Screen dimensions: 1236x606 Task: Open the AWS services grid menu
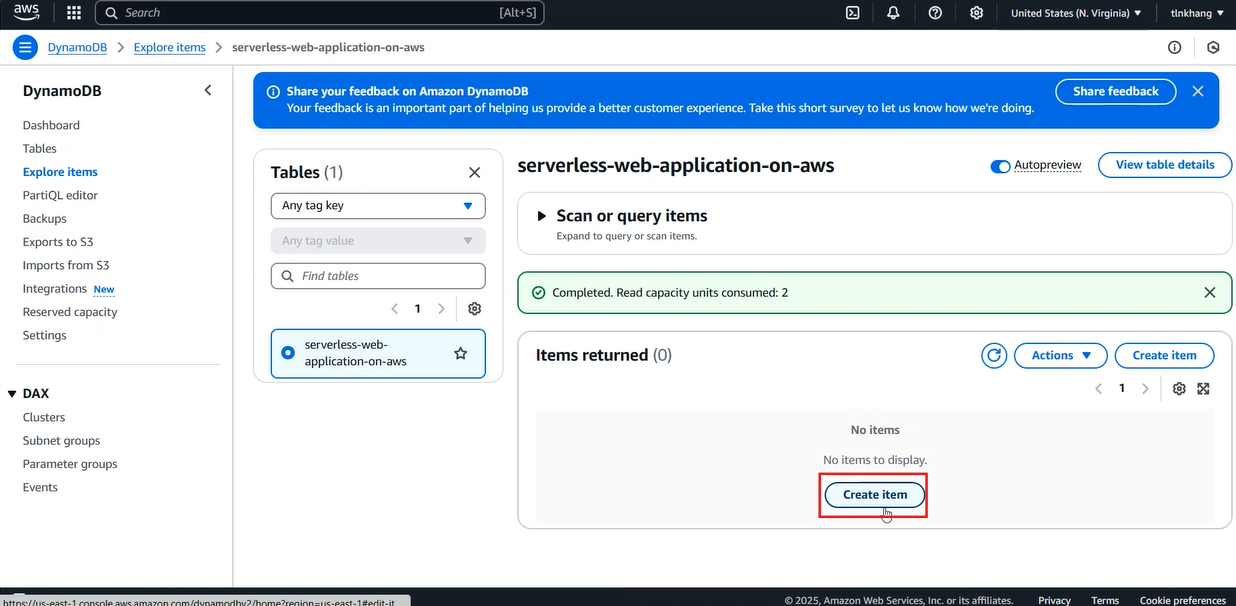(x=74, y=13)
